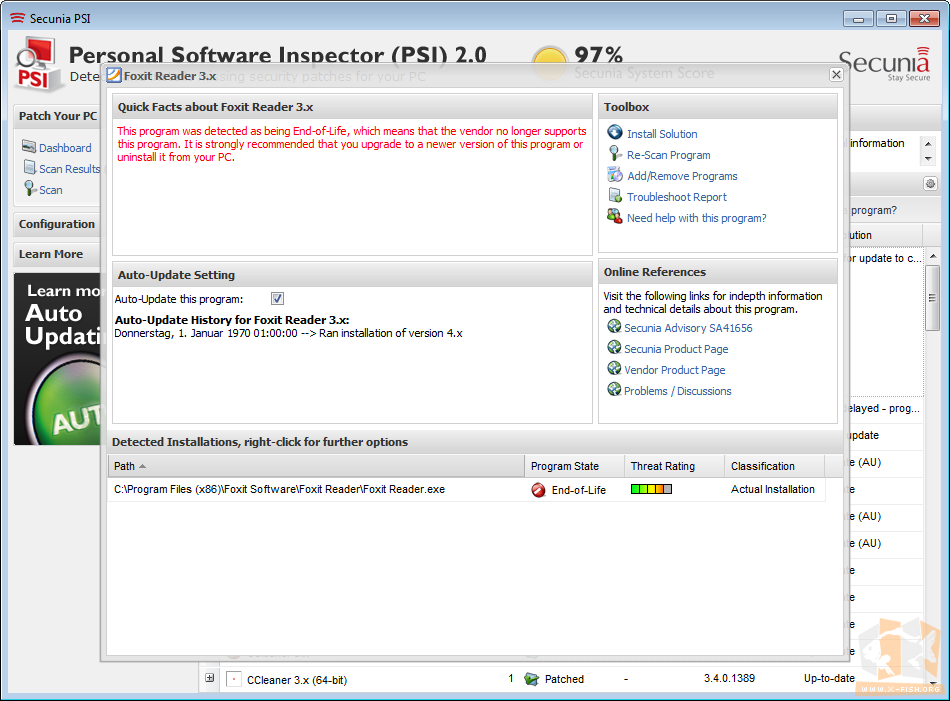Image resolution: width=950 pixels, height=701 pixels.
Task: Expand the CCleaner 3.x (64-bit) row
Action: click(x=210, y=678)
